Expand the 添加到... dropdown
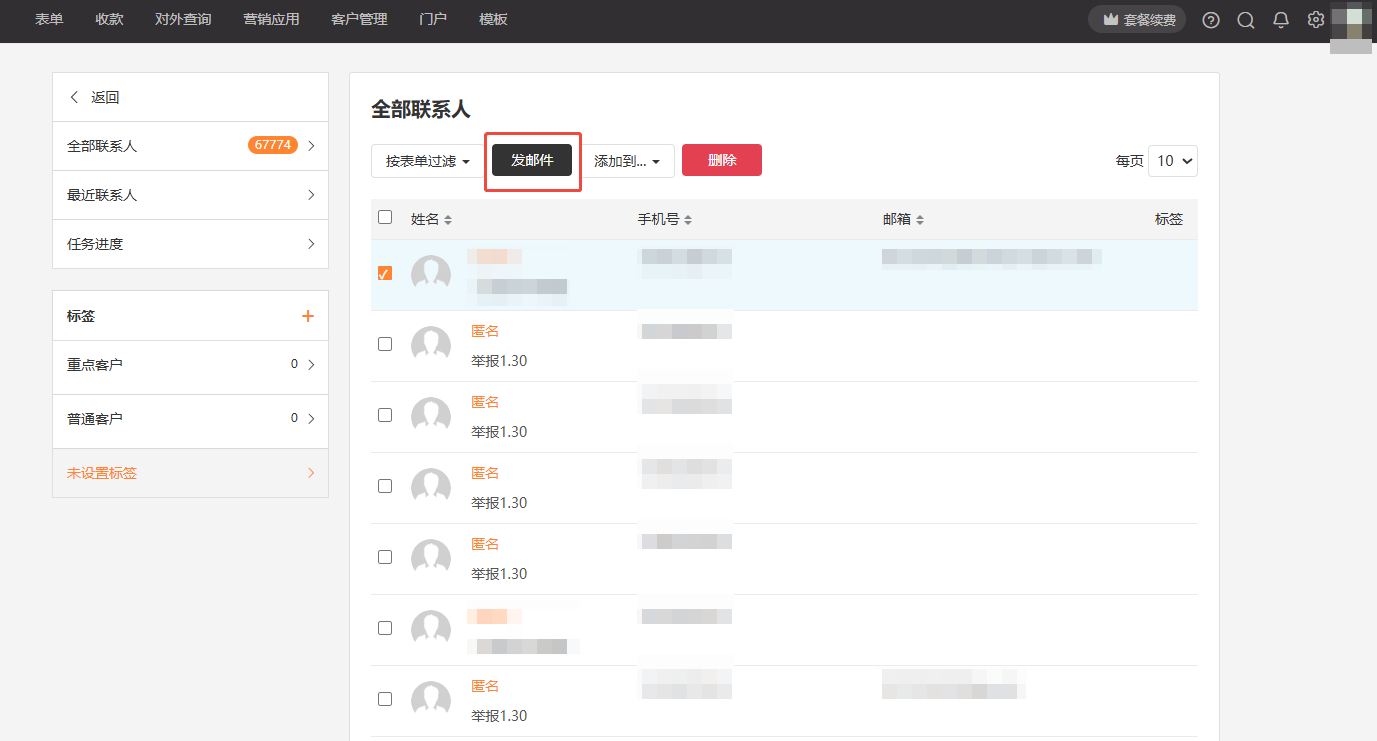Screen dimensions: 1377x741 (627, 161)
